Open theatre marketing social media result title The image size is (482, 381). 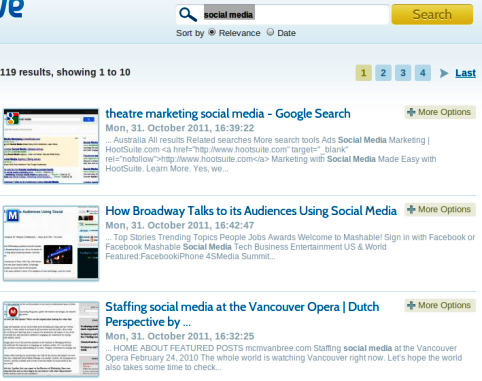coord(228,114)
